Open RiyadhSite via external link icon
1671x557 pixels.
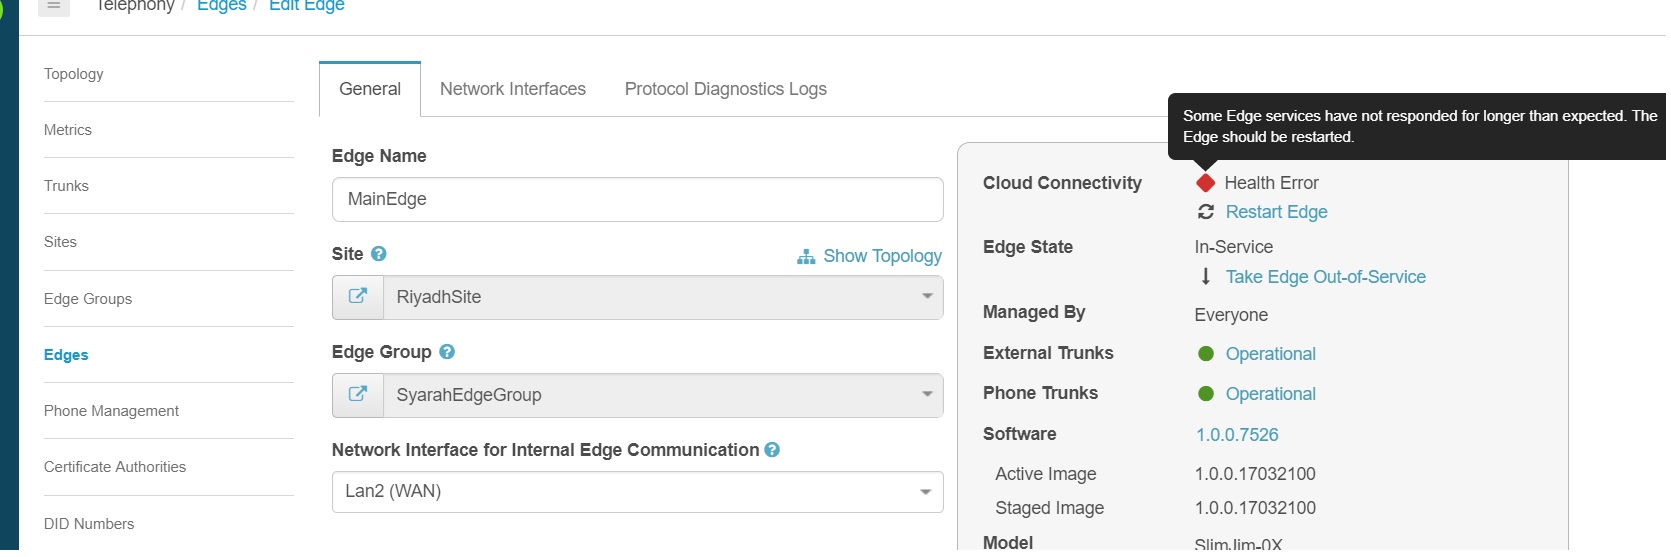[x=358, y=297]
